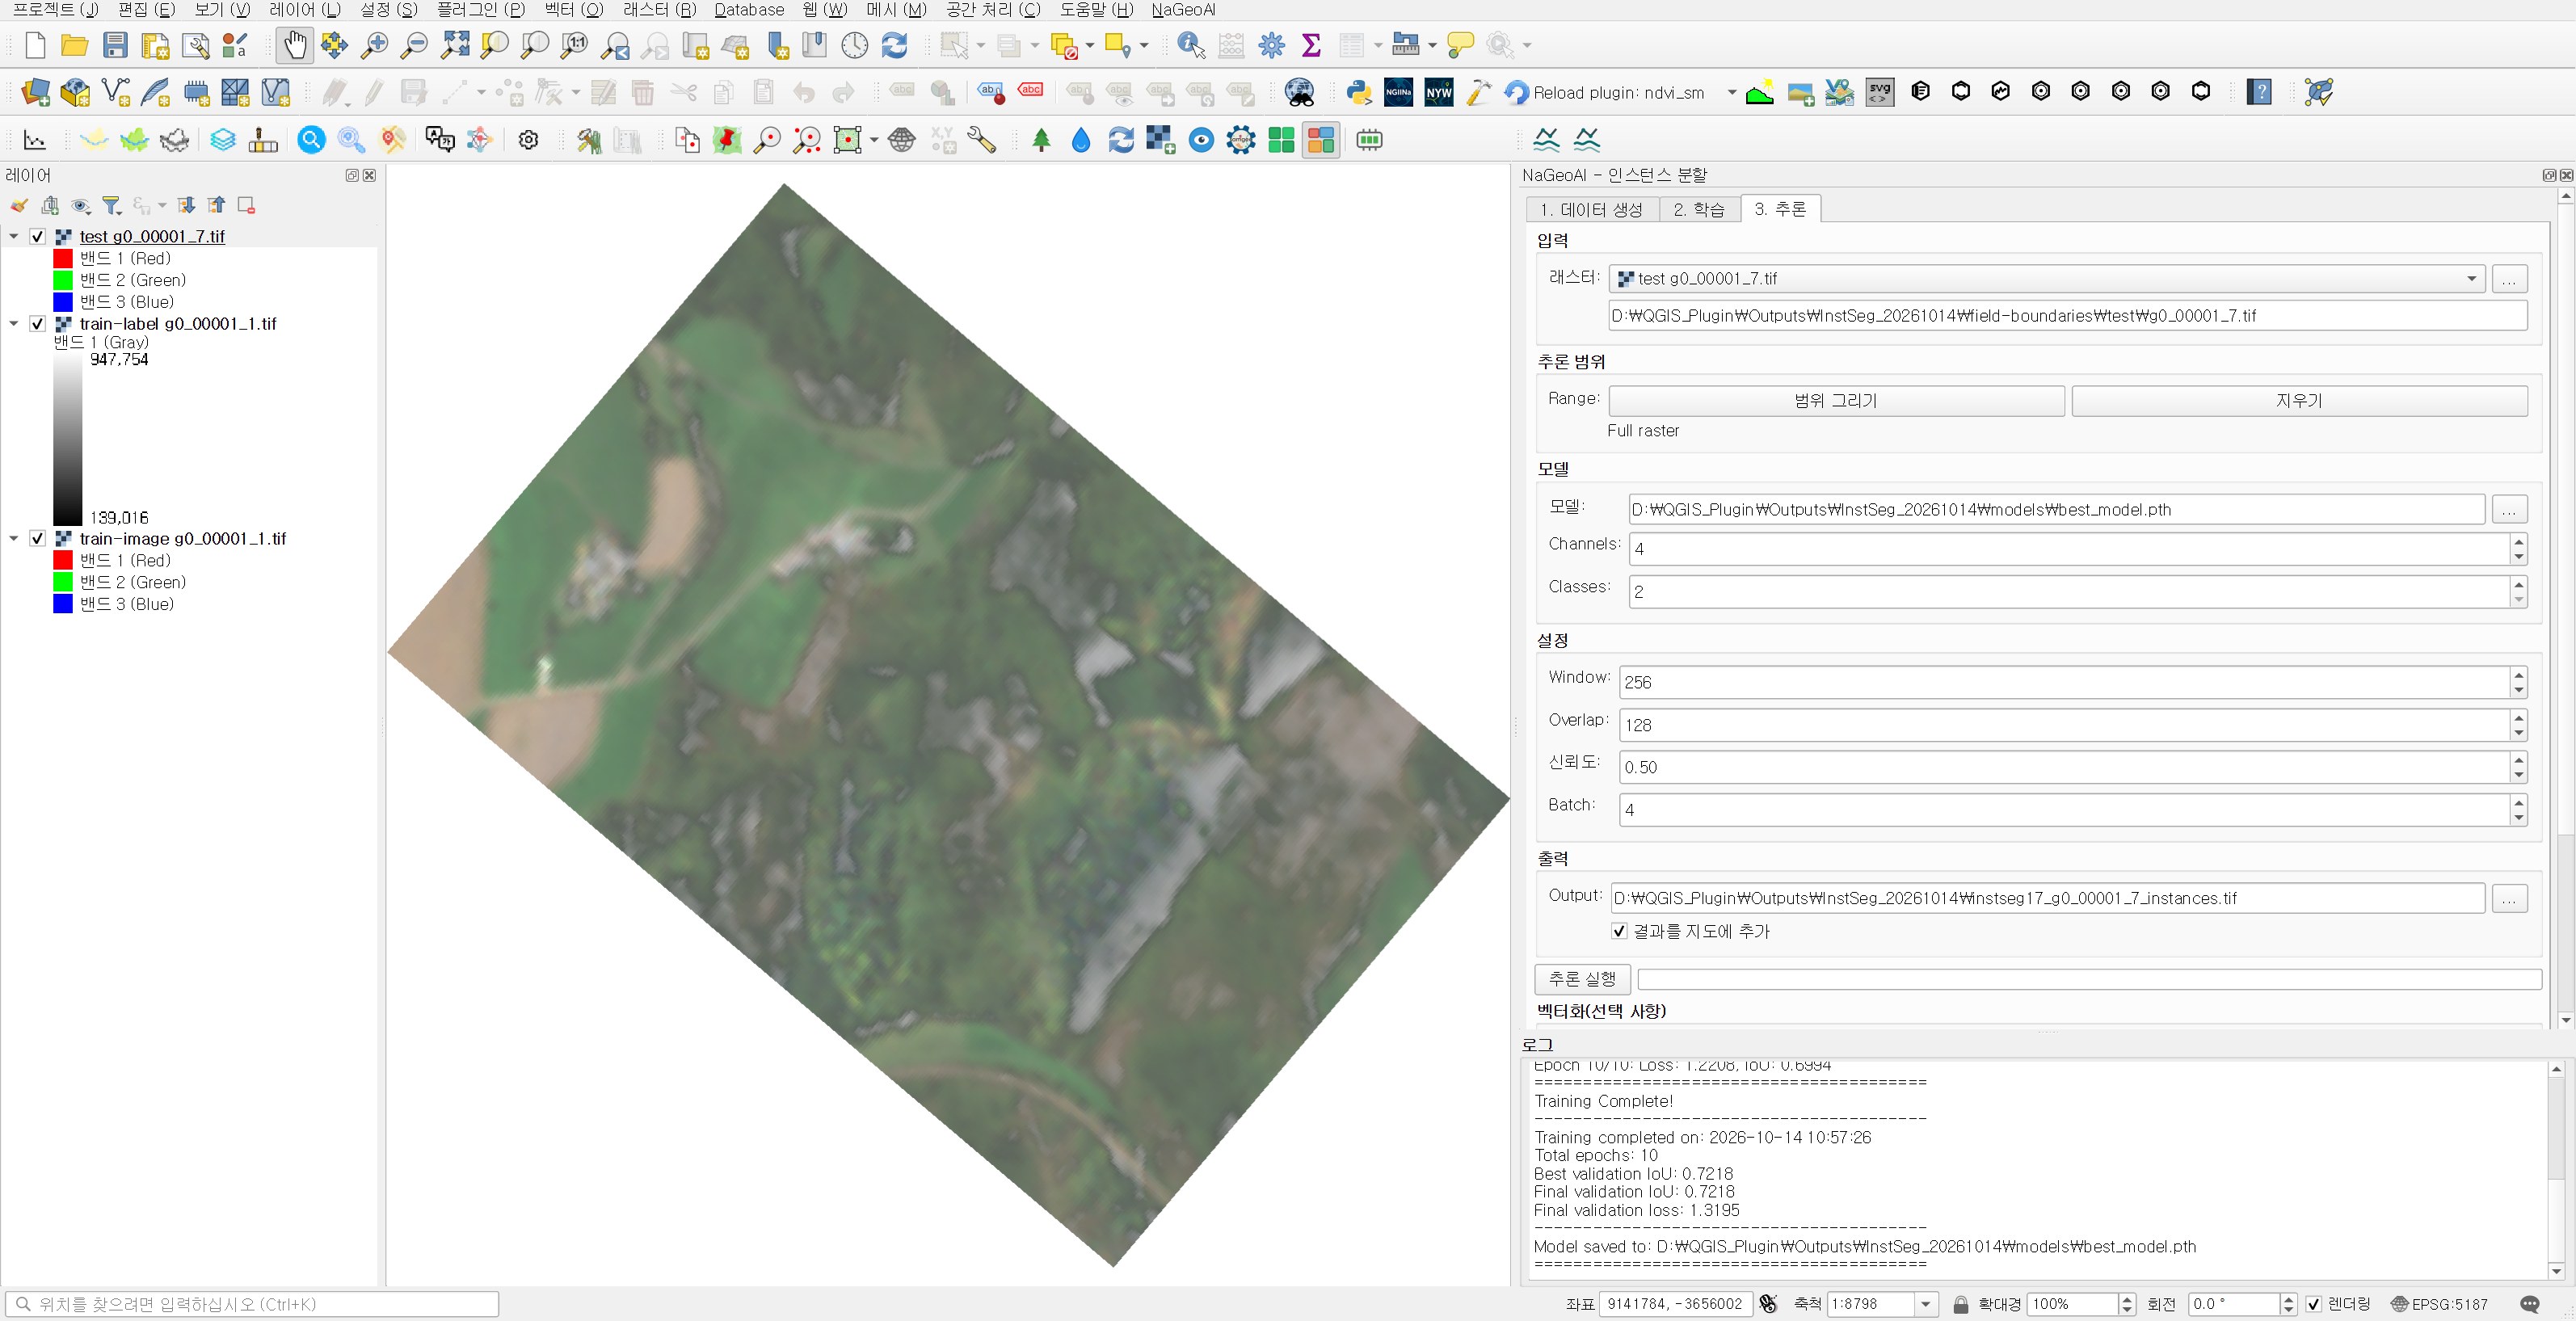Viewport: 2576px width, 1321px height.
Task: Toggle the 렌더링 checkbox in status bar
Action: coord(2313,1304)
